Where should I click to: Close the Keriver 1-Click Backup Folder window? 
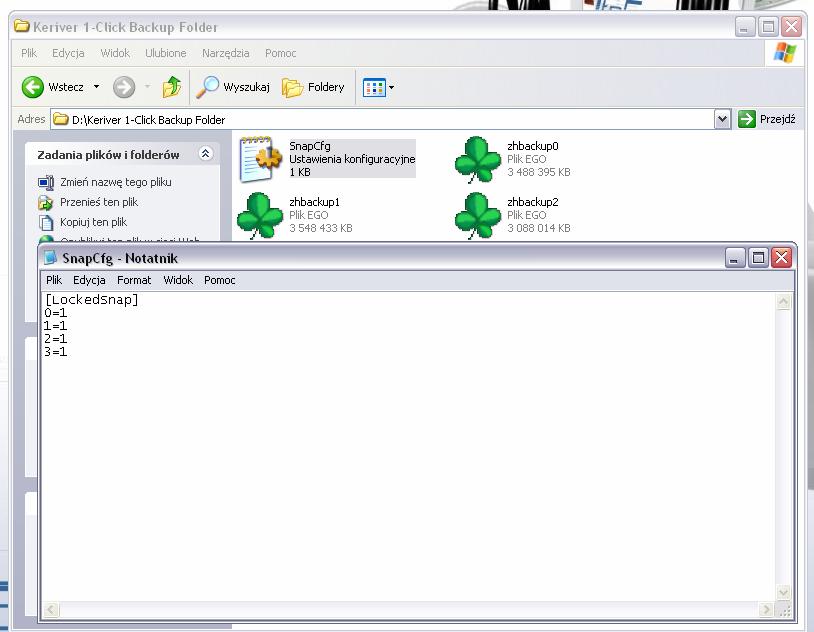coord(792,26)
